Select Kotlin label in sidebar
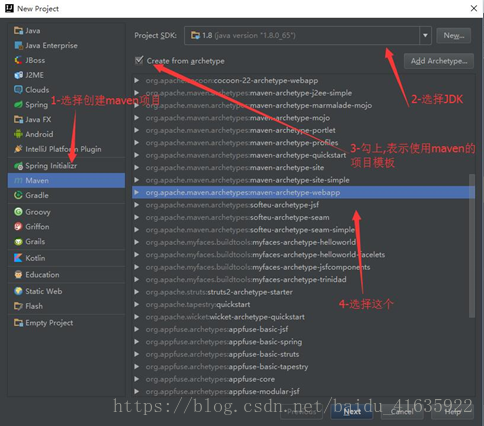Viewport: 484px width, 426px height. [x=35, y=258]
